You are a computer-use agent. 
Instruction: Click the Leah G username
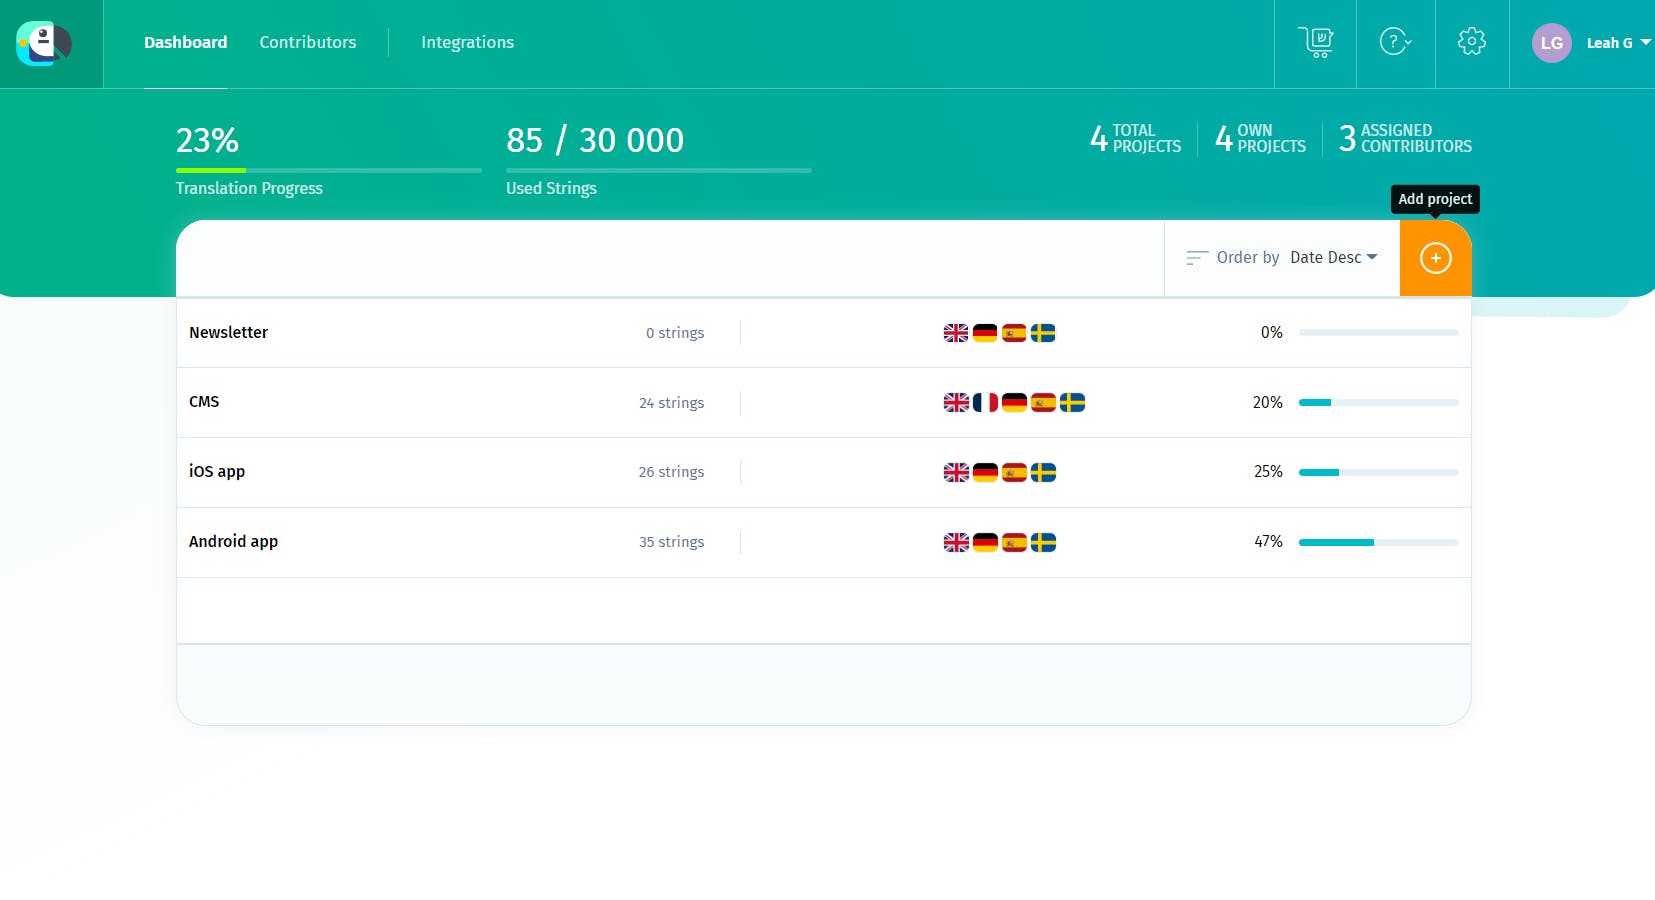[x=1609, y=43]
